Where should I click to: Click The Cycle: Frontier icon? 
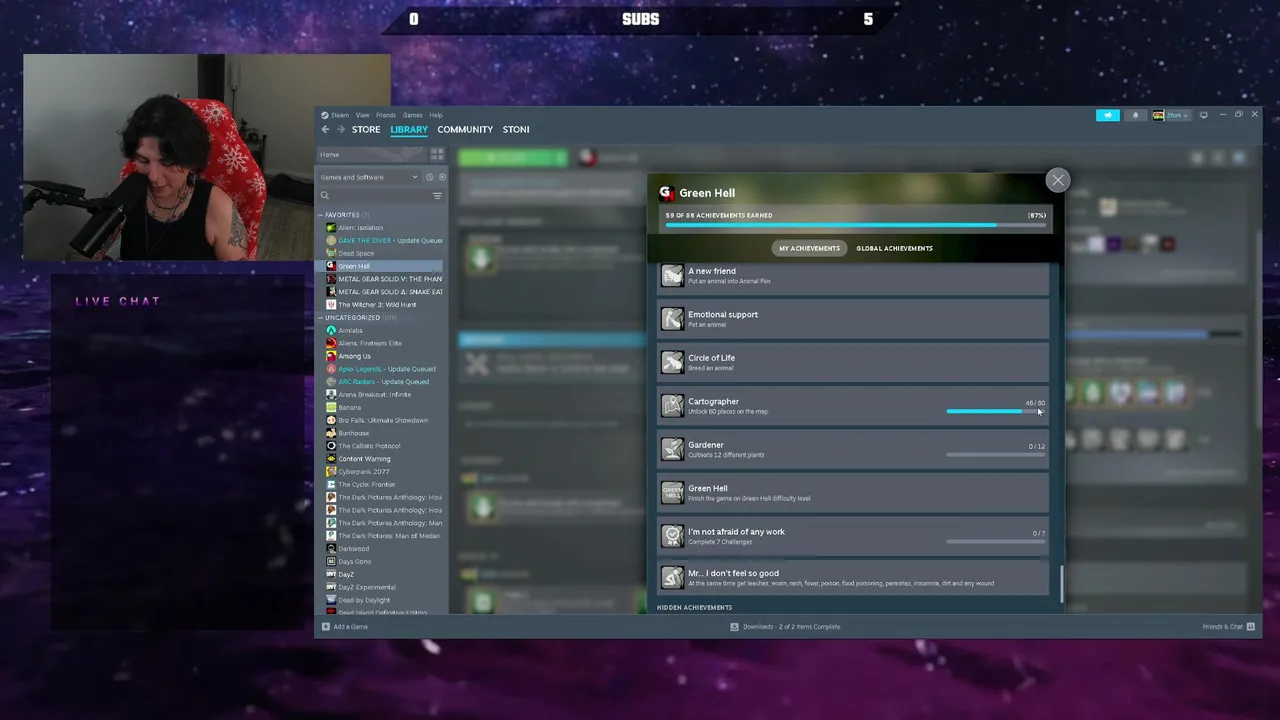[331, 484]
